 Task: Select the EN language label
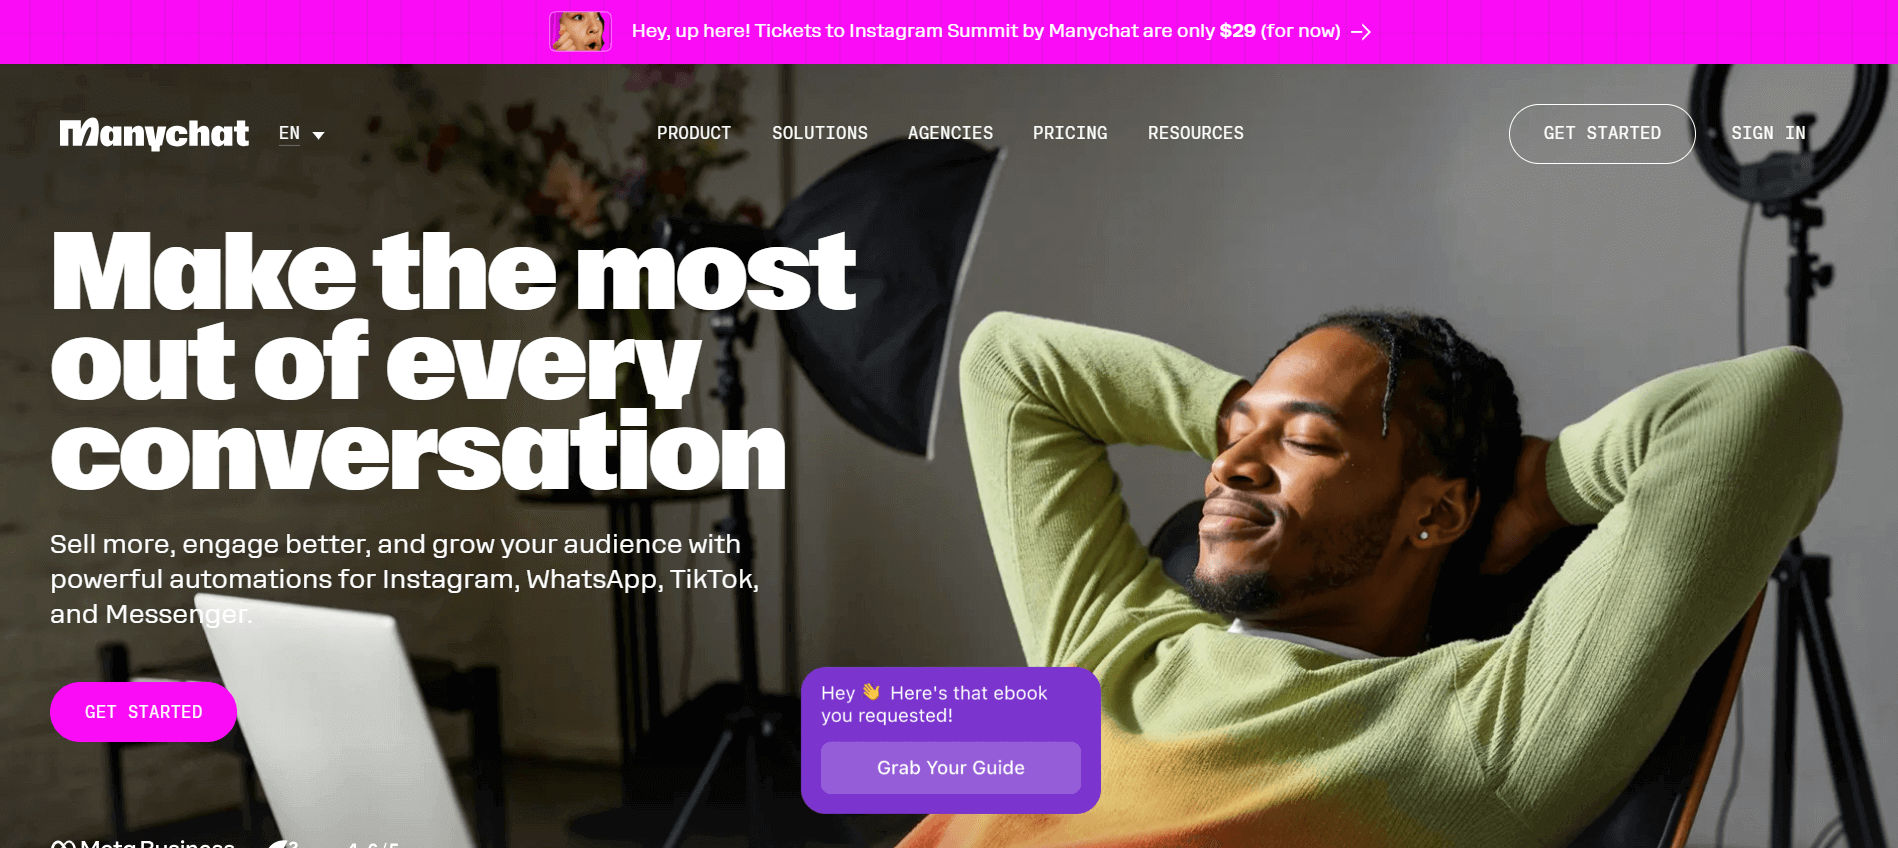(289, 133)
